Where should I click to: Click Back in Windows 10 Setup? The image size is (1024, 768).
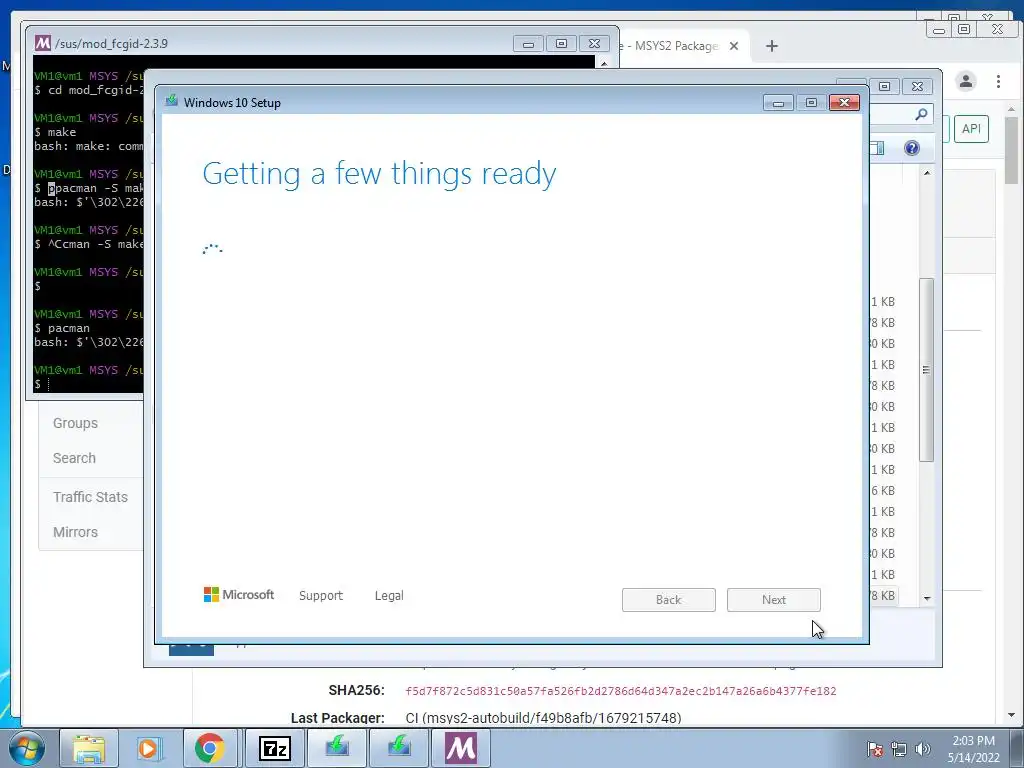point(669,600)
